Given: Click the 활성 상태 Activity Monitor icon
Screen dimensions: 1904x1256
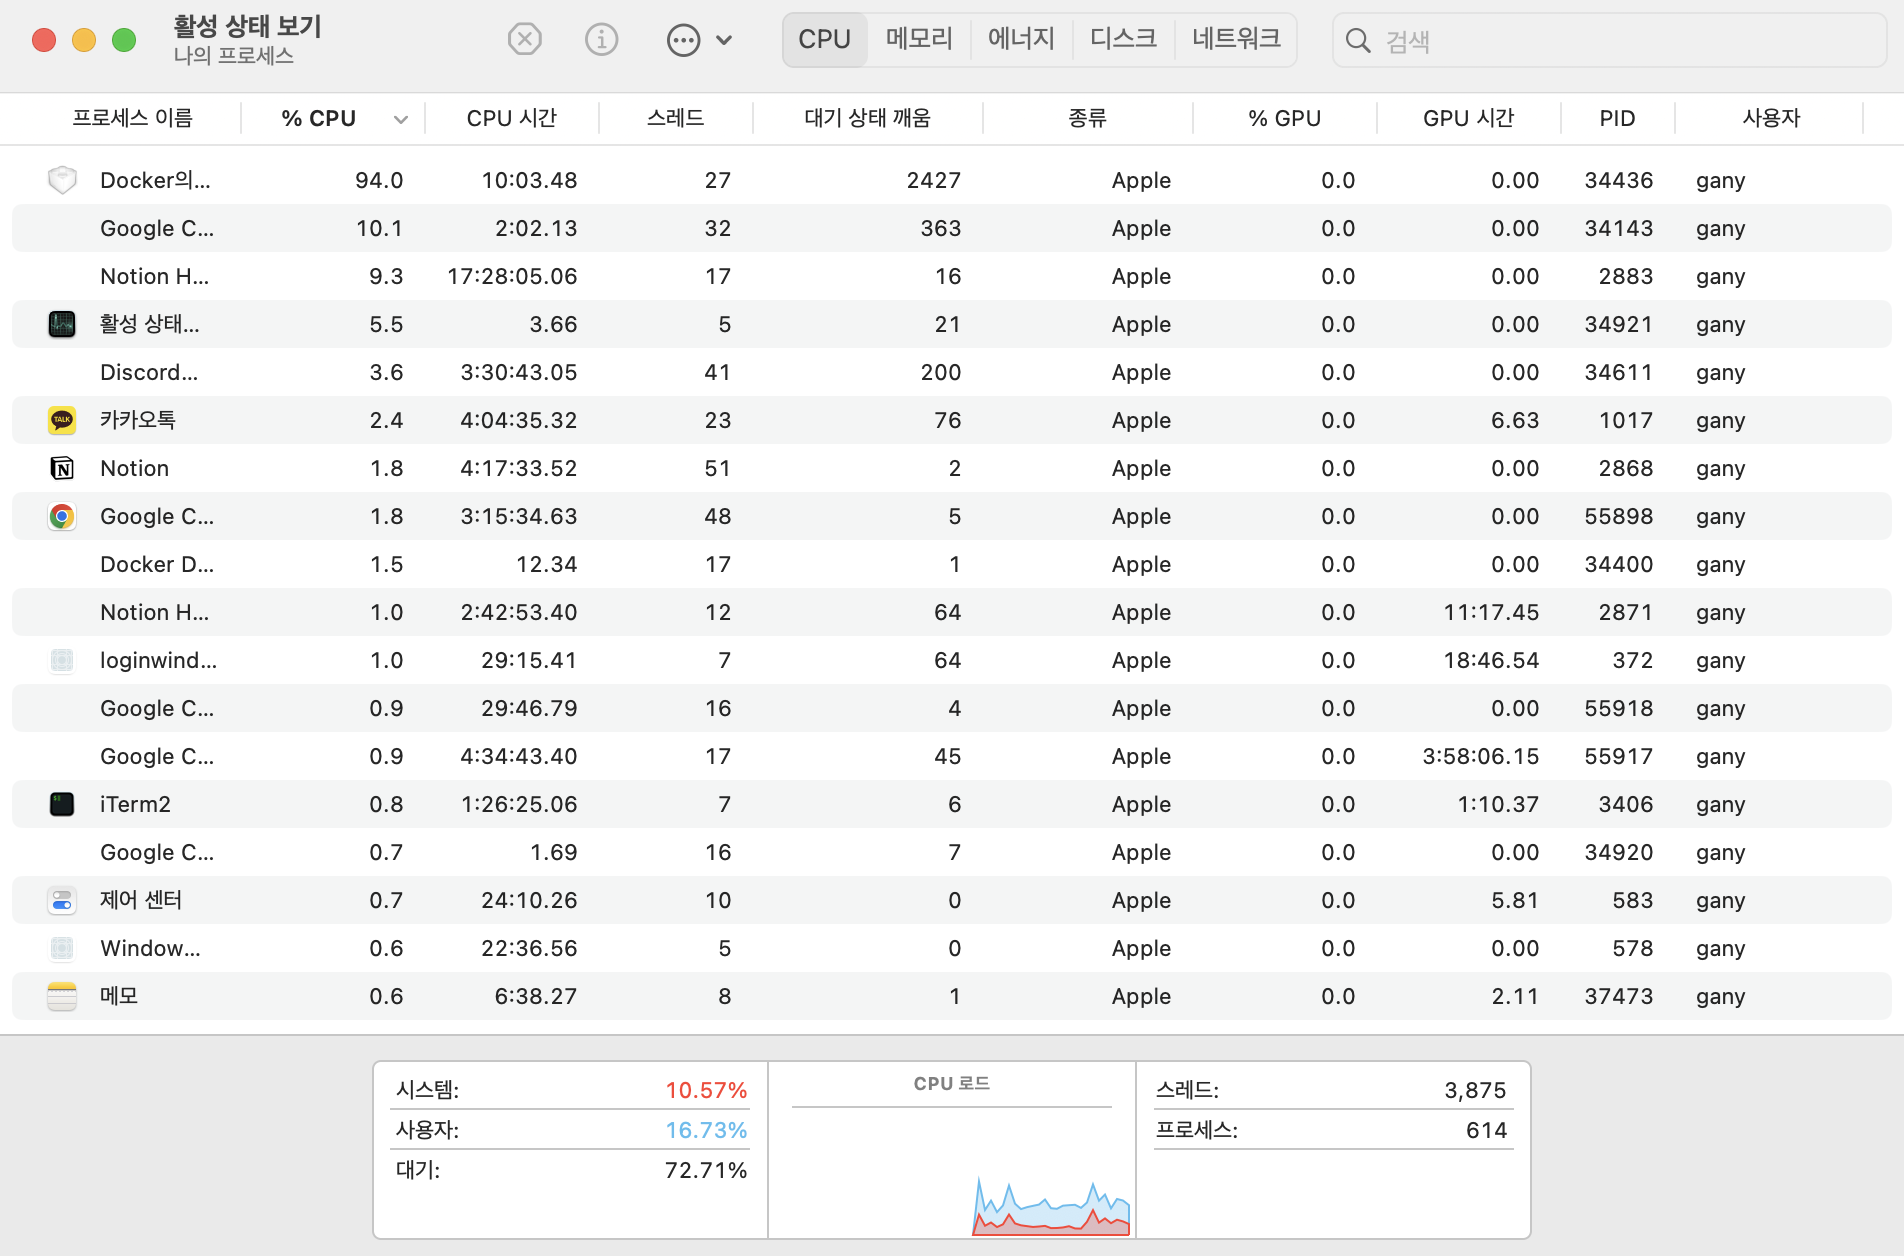Looking at the screenshot, I should [x=62, y=324].
